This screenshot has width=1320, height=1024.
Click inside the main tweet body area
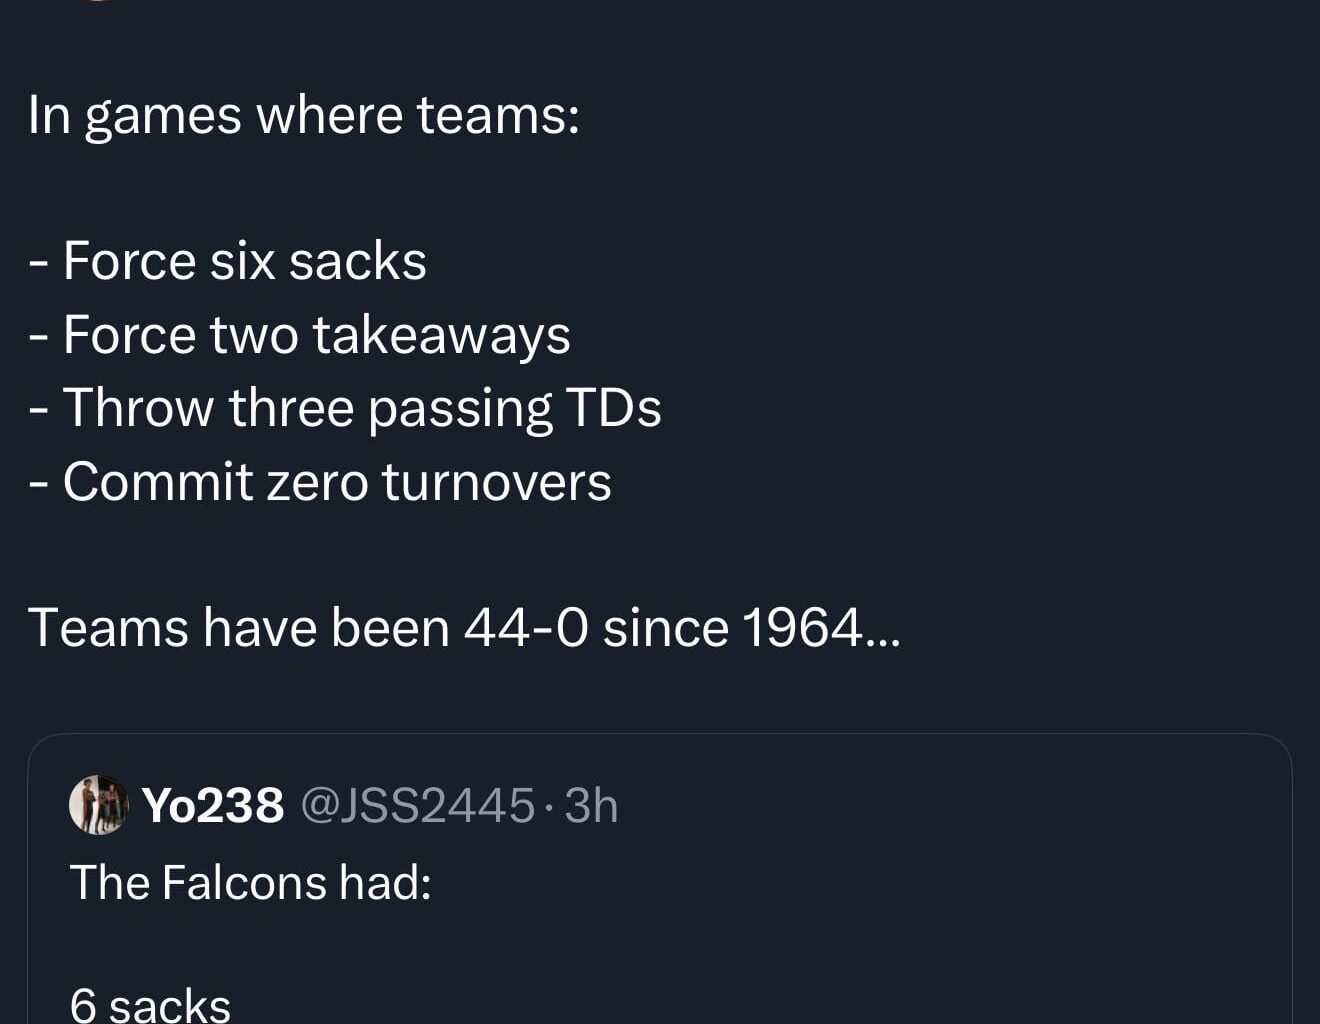point(400,370)
